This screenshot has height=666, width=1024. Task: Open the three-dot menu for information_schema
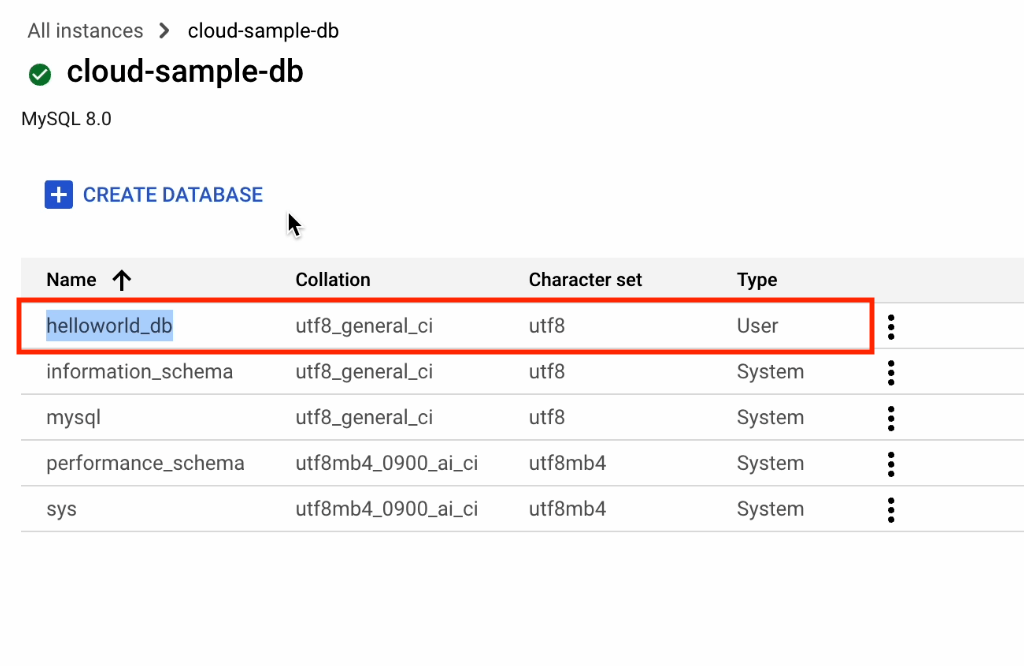891,373
